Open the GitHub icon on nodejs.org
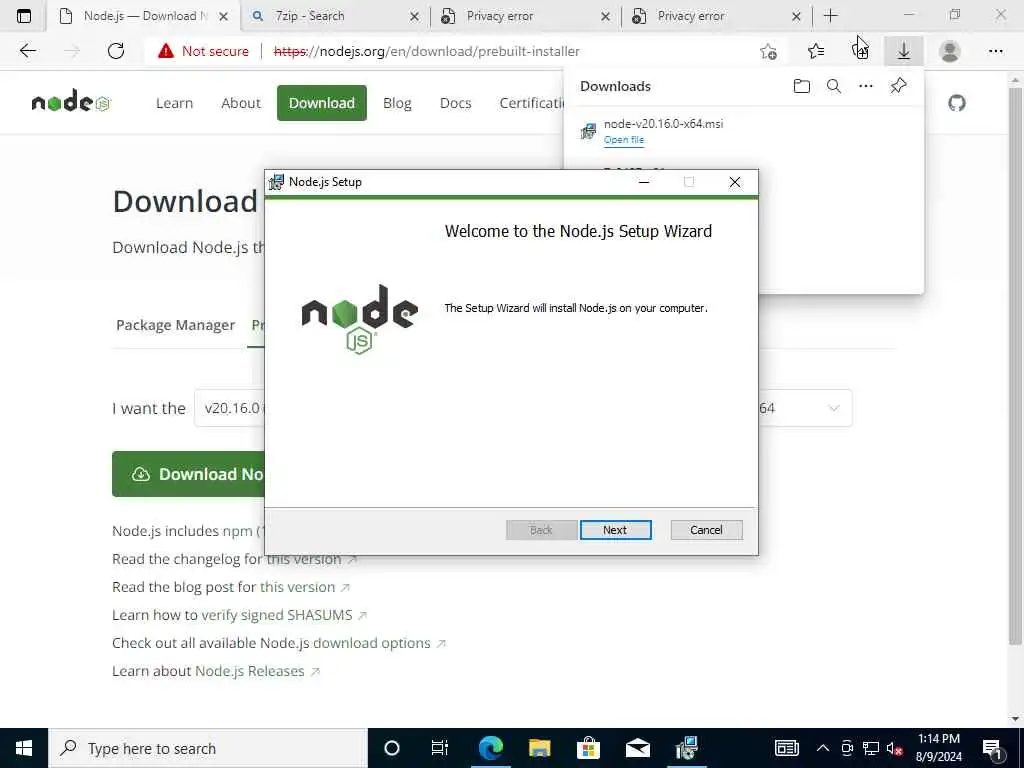The image size is (1024, 768). (x=957, y=103)
